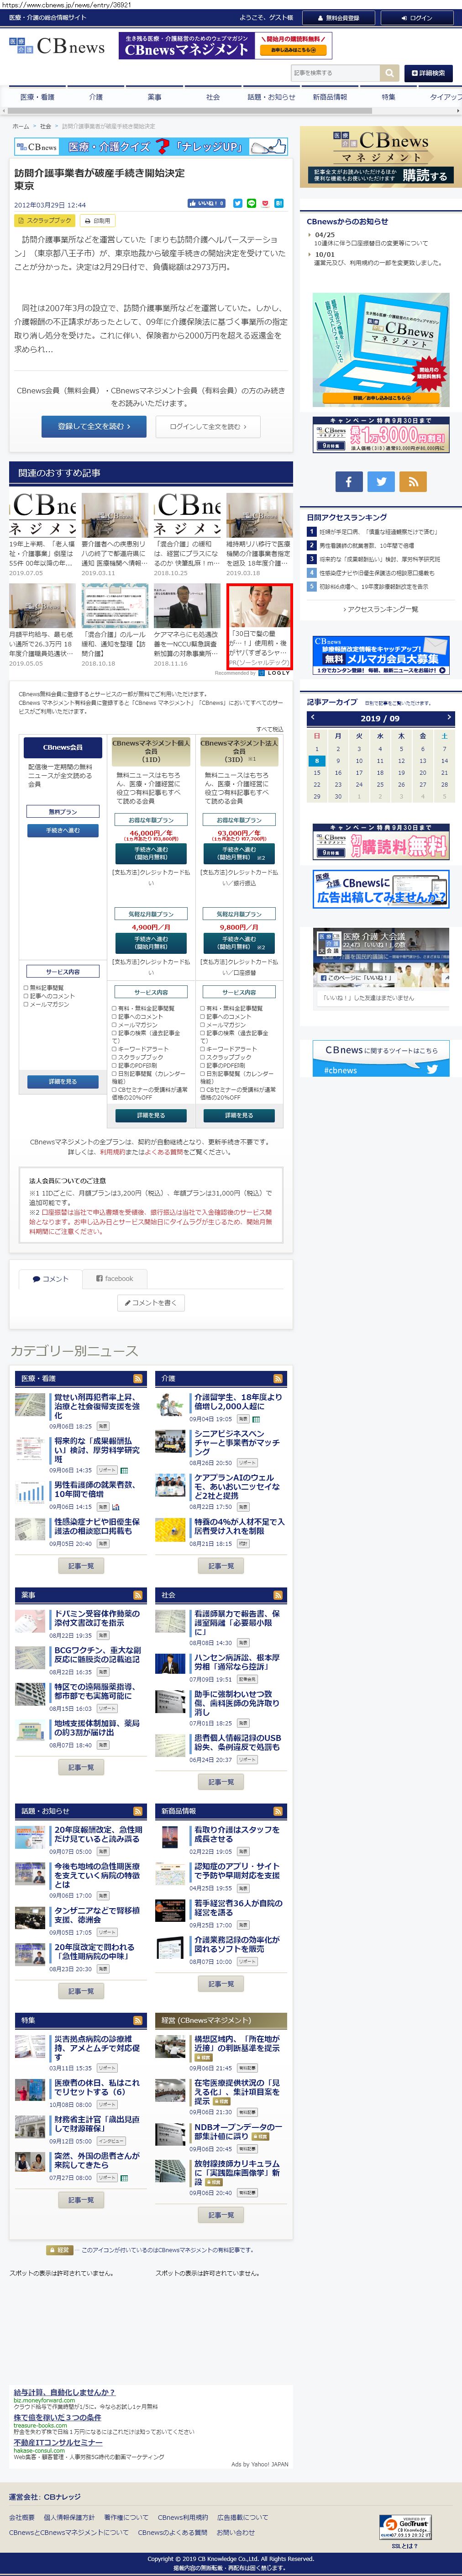Open the RSS icon for 新商品情報 category
This screenshot has height=2576, width=462.
[279, 1811]
